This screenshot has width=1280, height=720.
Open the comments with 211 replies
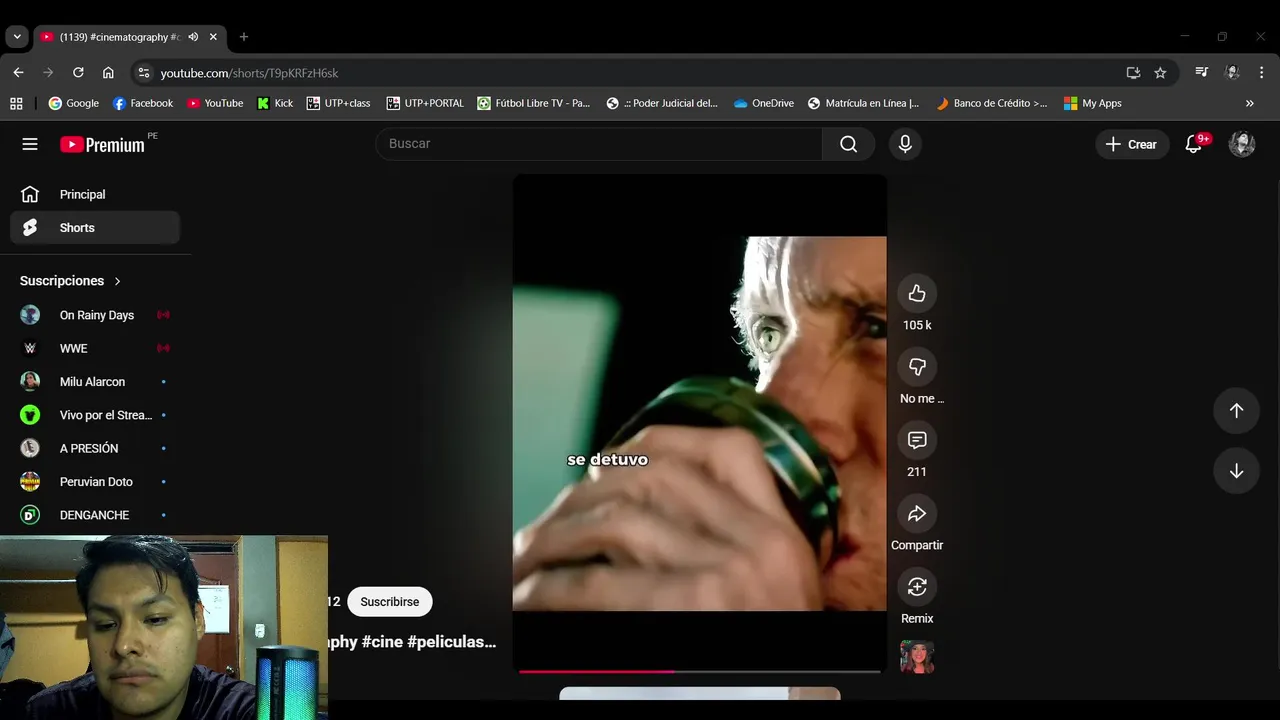(917, 440)
